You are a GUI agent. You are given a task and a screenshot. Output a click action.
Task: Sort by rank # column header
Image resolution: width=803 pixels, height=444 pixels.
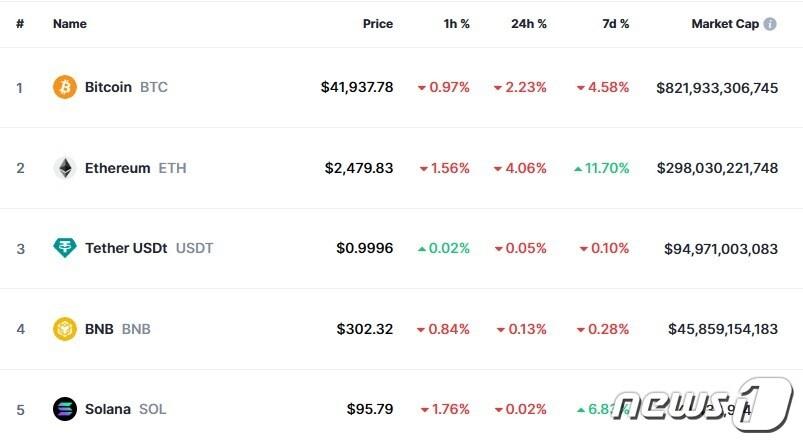pyautogui.click(x=19, y=24)
